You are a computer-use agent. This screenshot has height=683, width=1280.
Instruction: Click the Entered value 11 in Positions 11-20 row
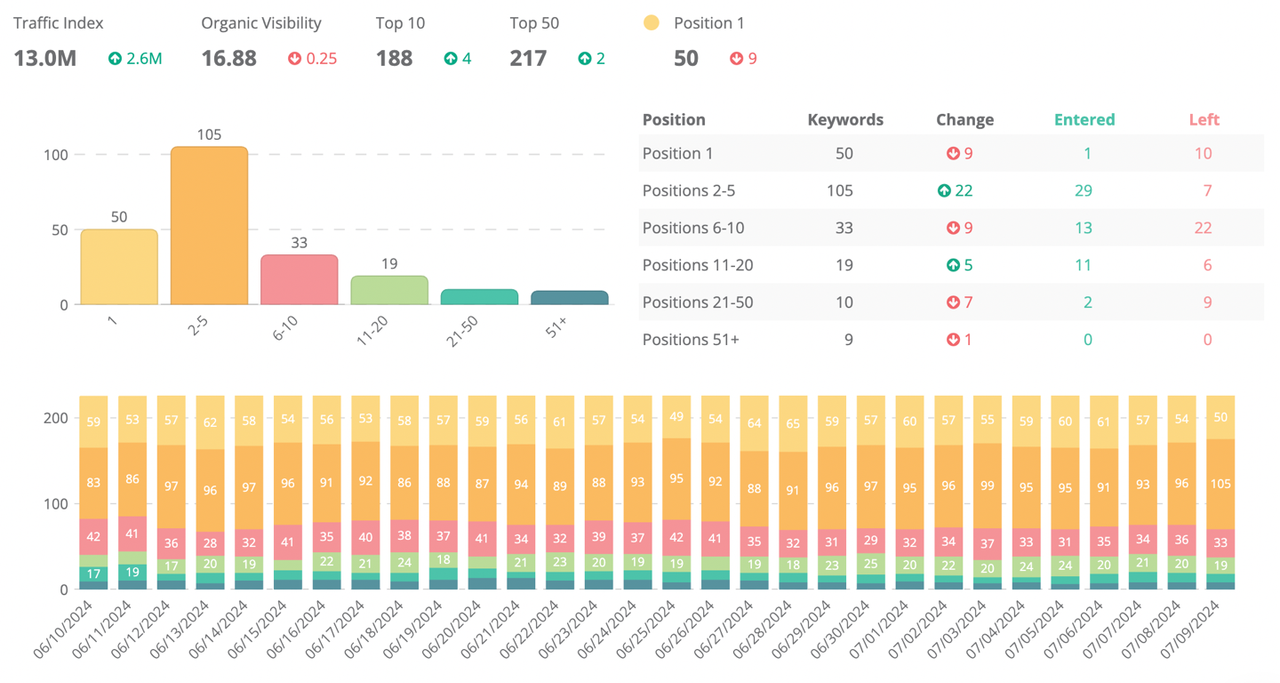[x=1084, y=265]
